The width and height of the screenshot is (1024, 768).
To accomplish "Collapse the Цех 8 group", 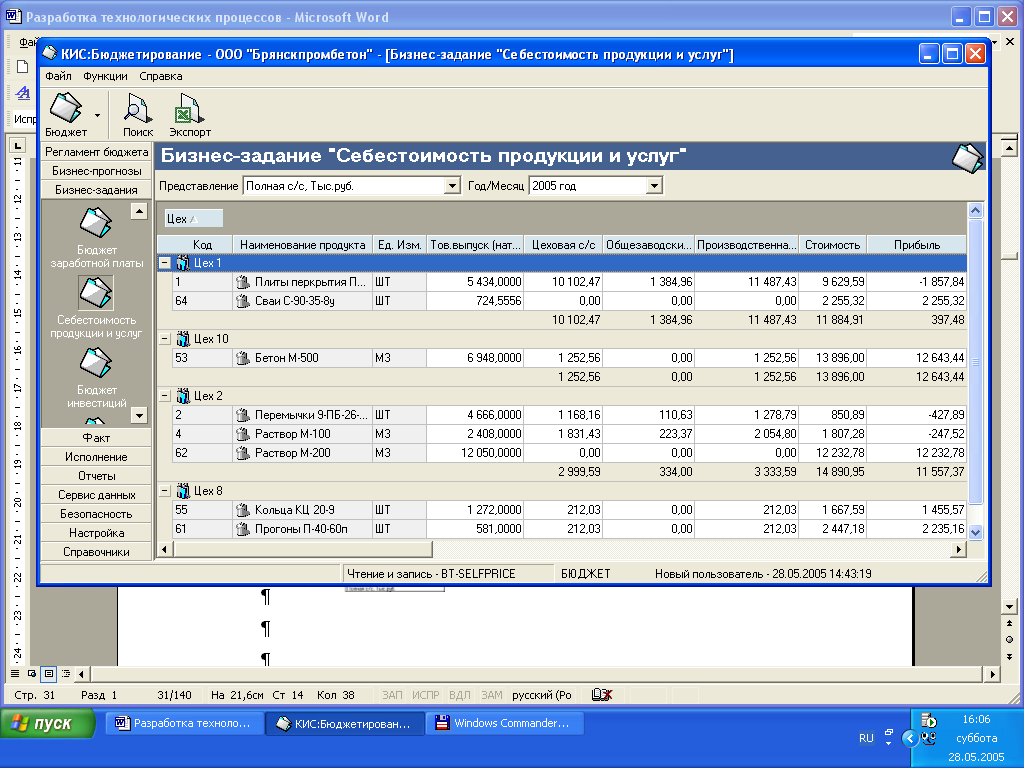I will tap(164, 491).
